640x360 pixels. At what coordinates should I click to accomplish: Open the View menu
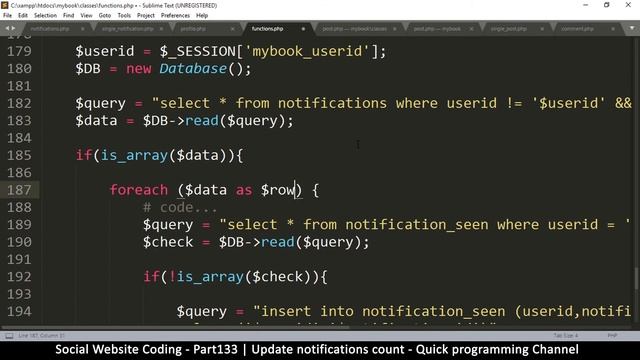point(86,16)
